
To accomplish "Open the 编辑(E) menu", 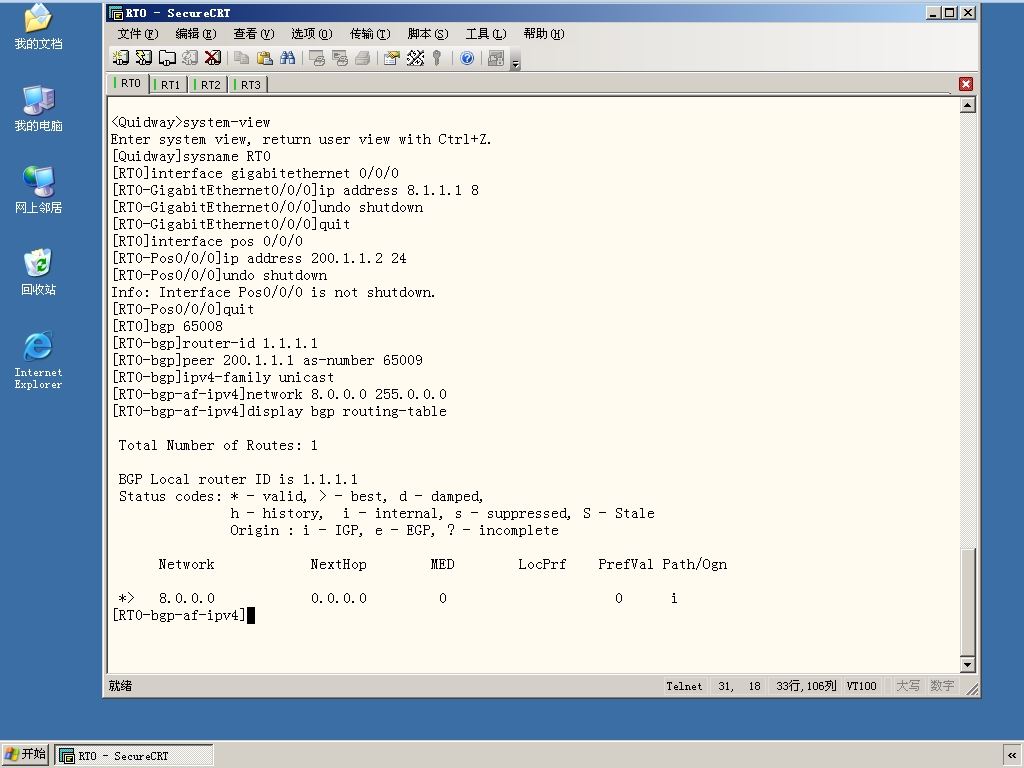I will pos(196,34).
